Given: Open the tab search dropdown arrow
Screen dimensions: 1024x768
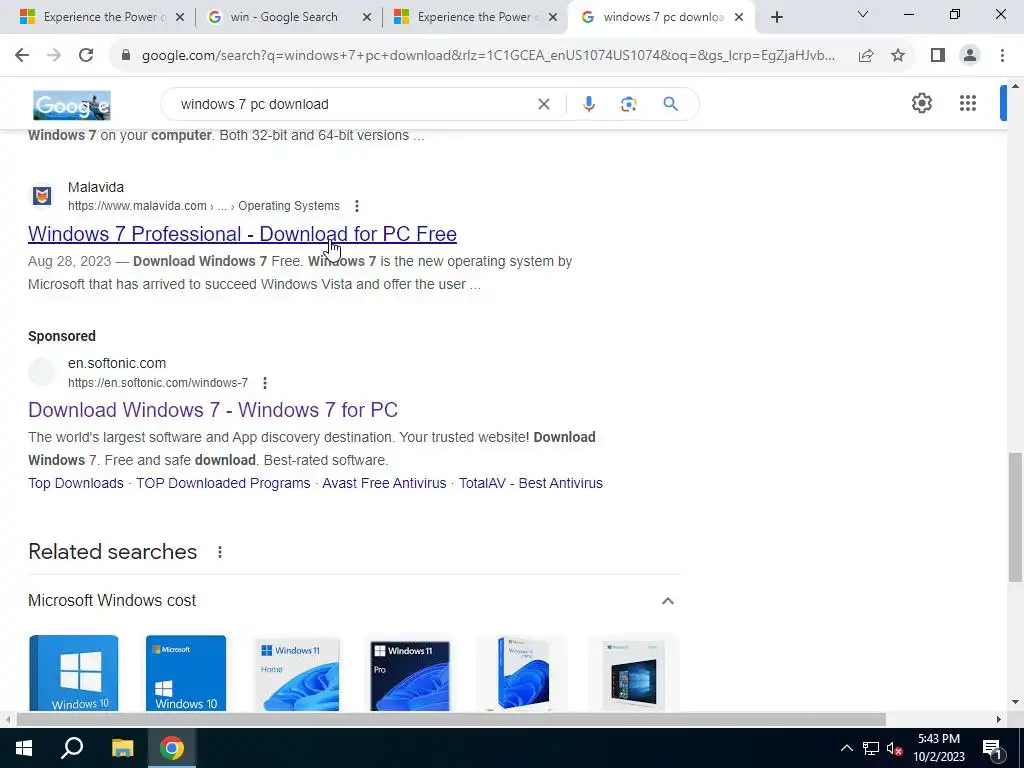Looking at the screenshot, I should (x=863, y=14).
